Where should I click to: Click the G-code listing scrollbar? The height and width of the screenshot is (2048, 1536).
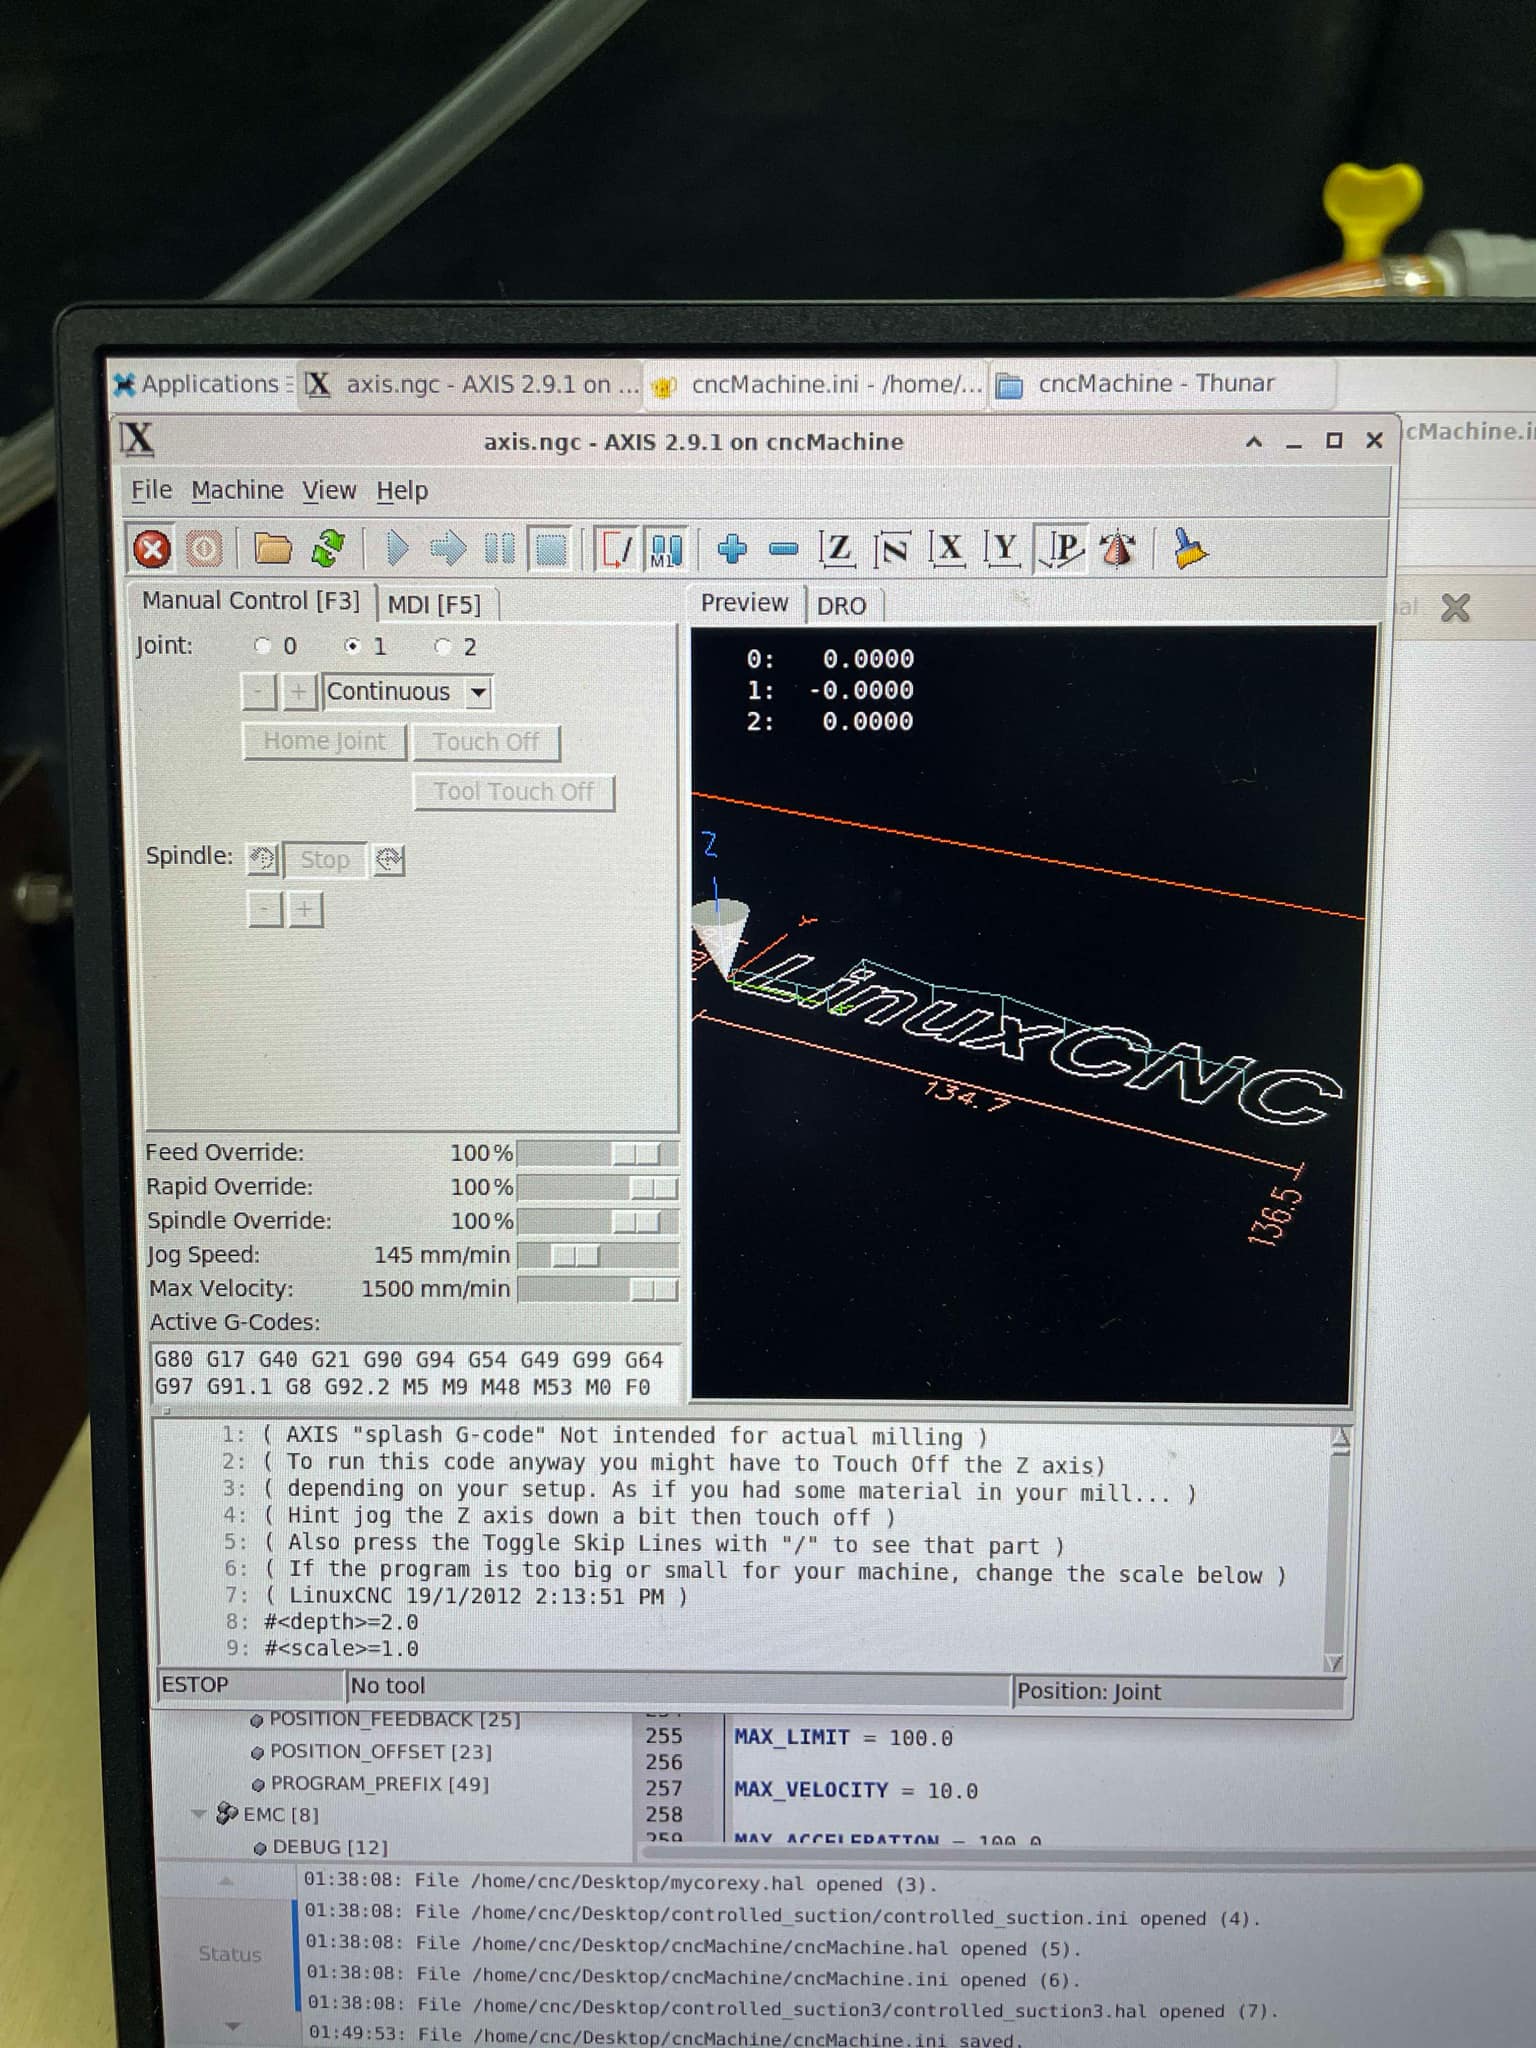[x=1335, y=1550]
